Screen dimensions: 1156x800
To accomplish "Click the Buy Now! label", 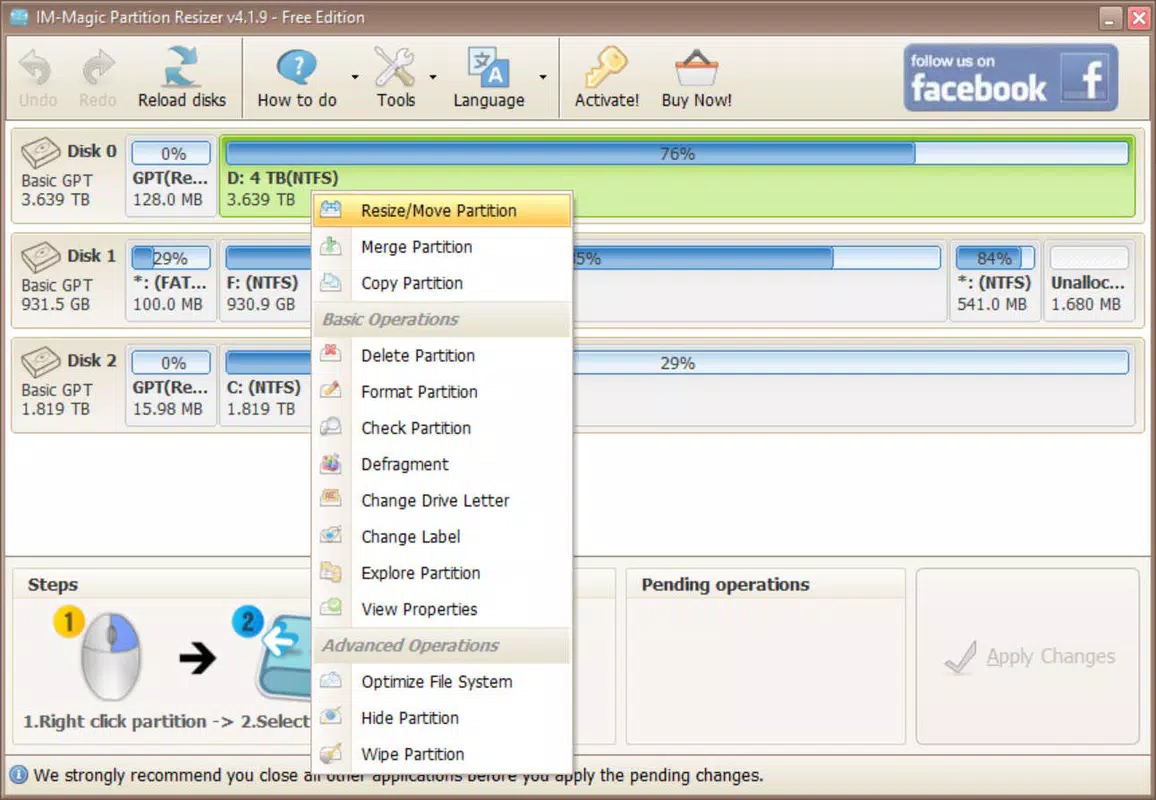I will click(x=696, y=100).
